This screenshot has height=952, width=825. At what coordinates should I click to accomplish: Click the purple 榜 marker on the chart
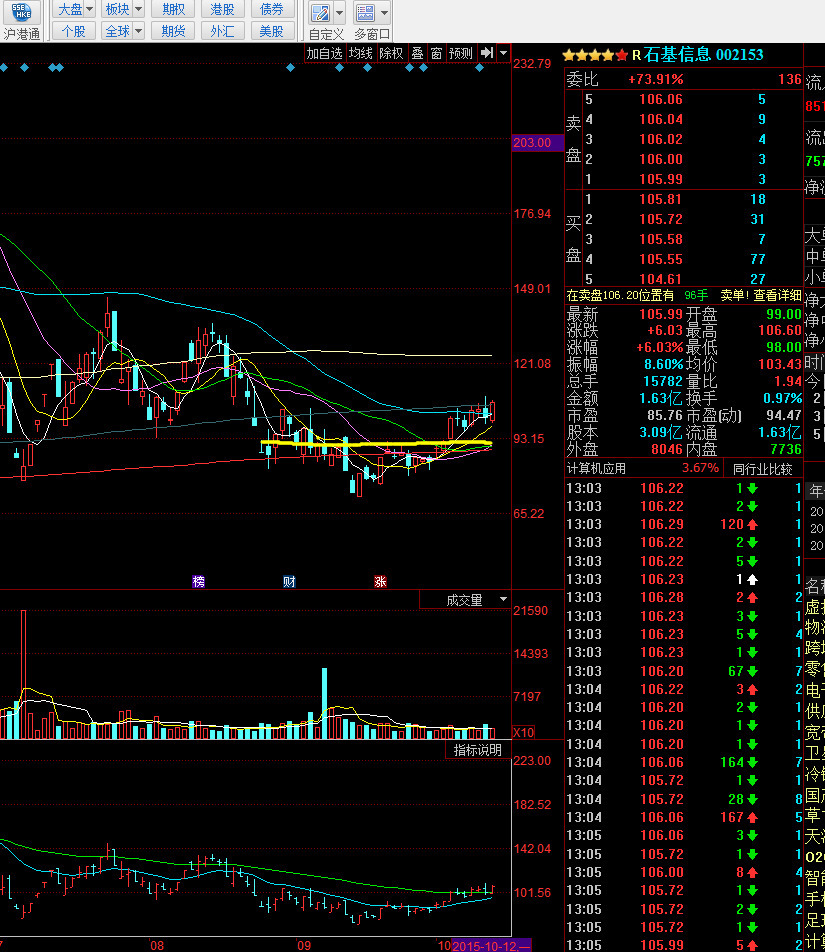pyautogui.click(x=199, y=581)
